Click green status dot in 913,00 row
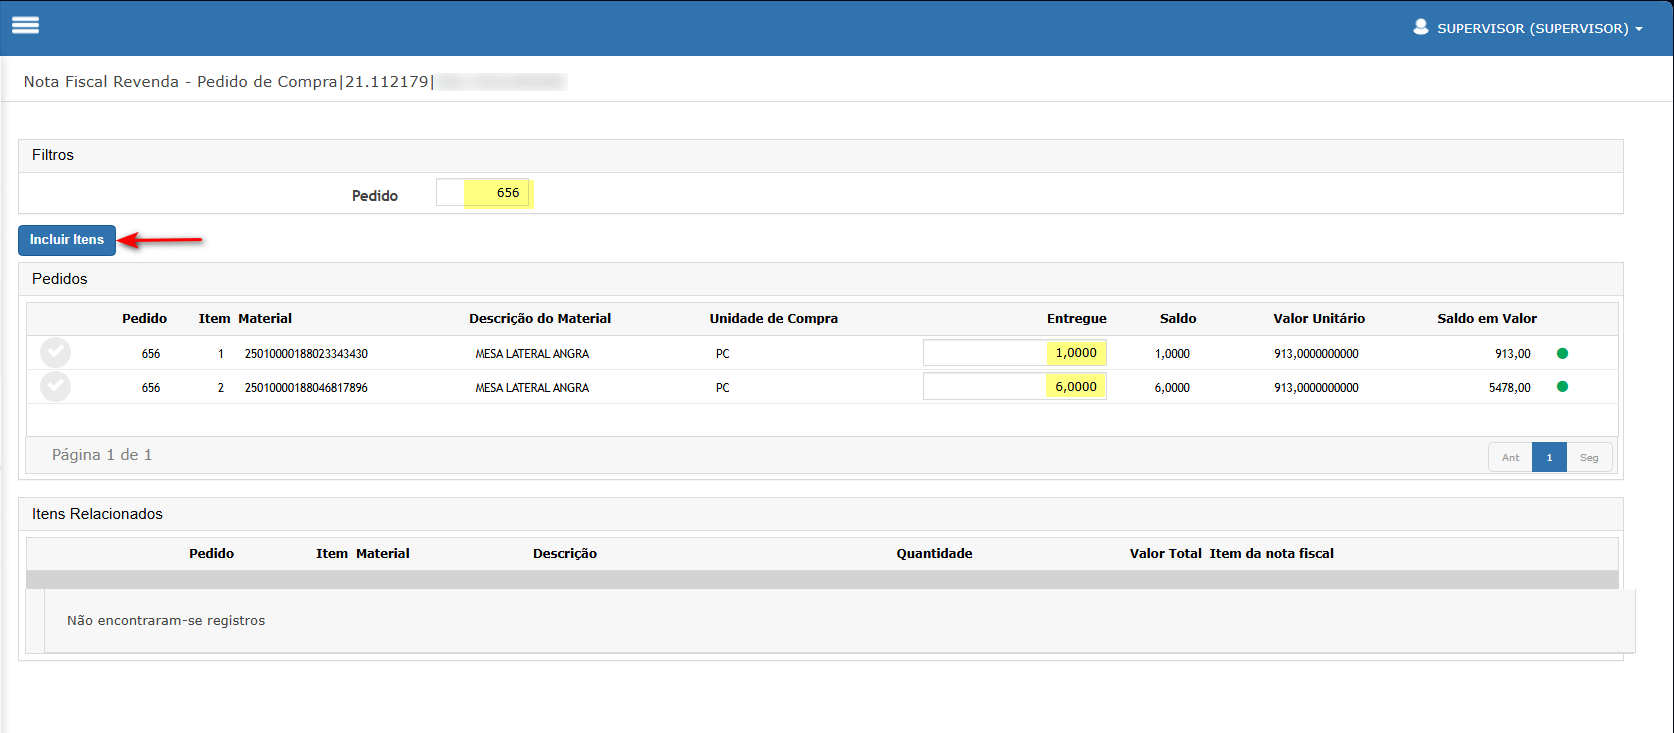 pyautogui.click(x=1562, y=353)
